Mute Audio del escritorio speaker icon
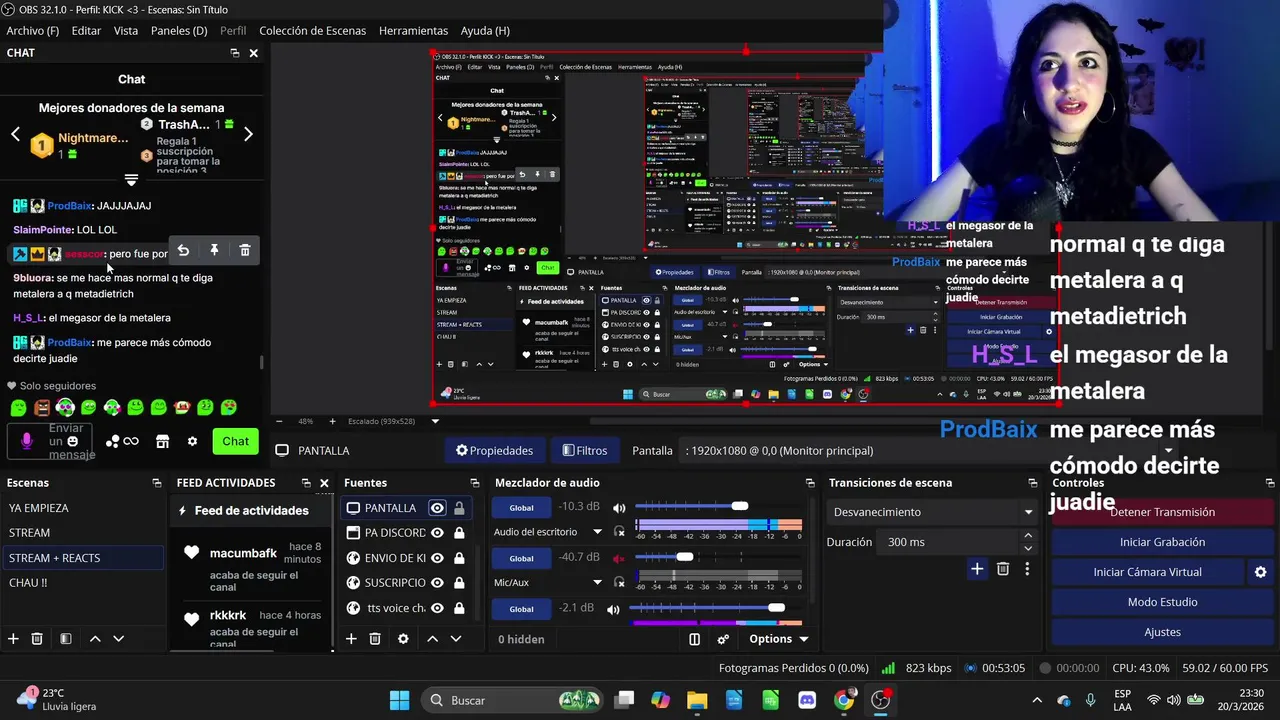This screenshot has width=1280, height=720. (x=619, y=508)
